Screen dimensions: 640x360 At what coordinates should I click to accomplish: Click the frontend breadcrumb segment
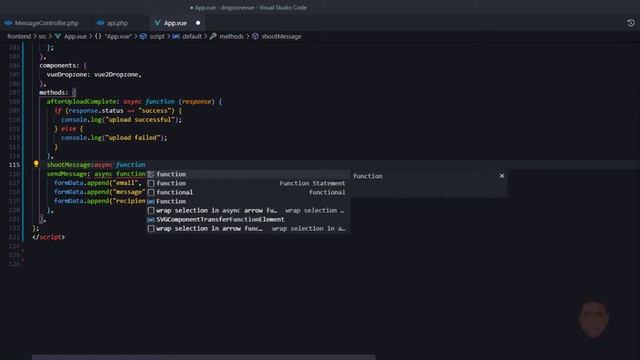pyautogui.click(x=19, y=36)
